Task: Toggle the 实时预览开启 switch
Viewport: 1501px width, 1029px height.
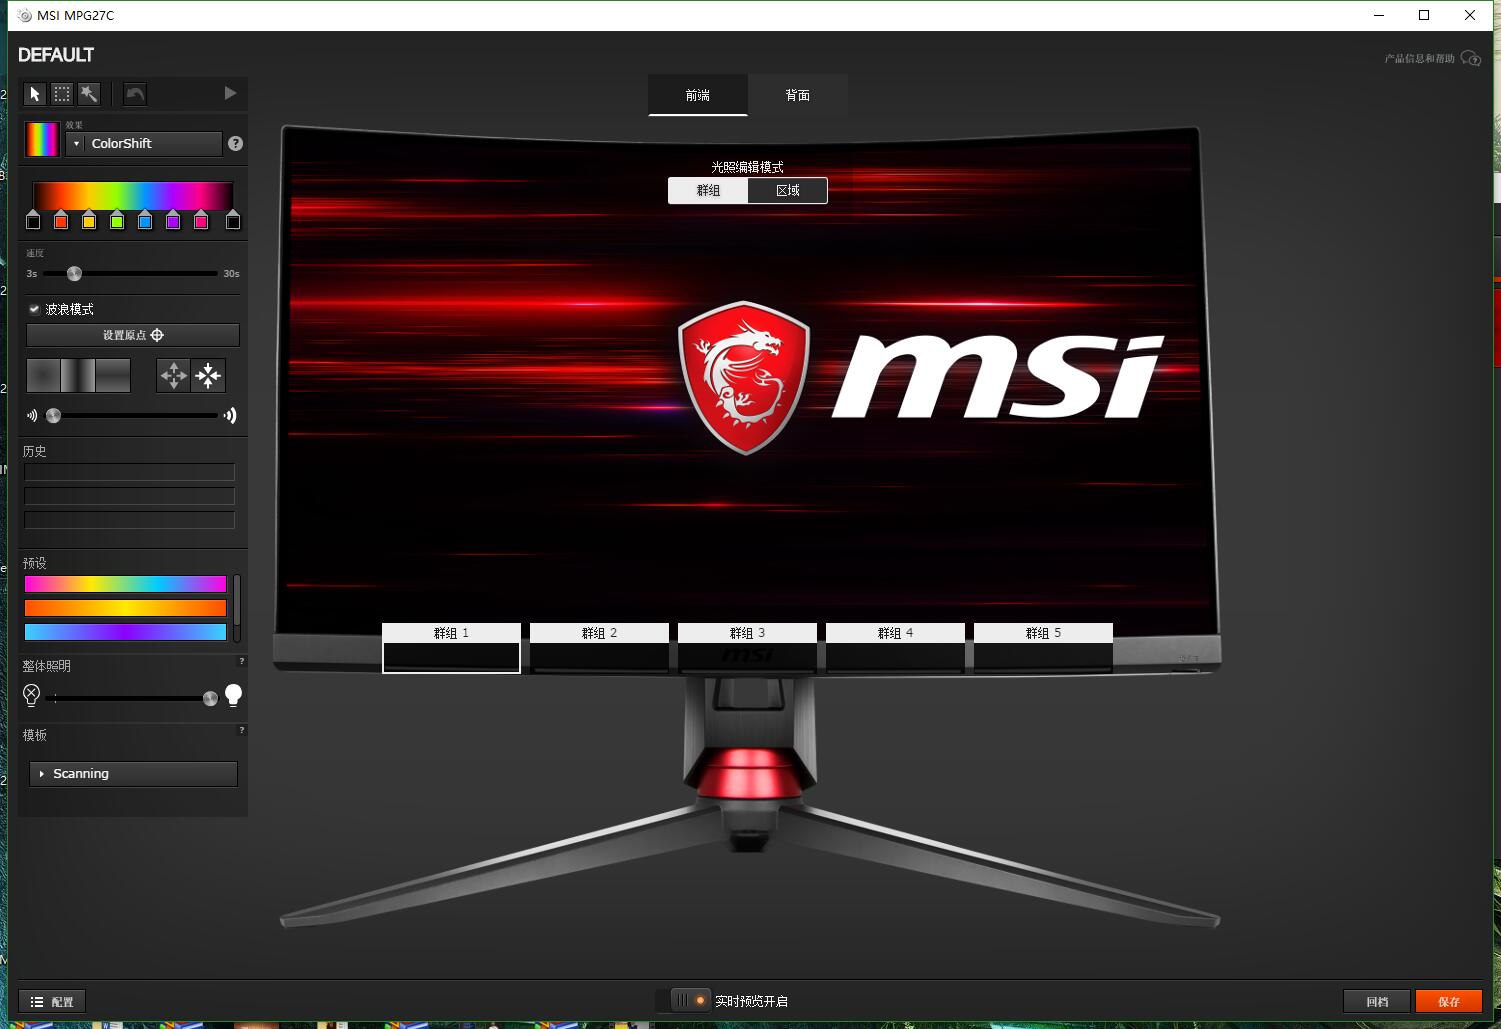Action: 683,1000
